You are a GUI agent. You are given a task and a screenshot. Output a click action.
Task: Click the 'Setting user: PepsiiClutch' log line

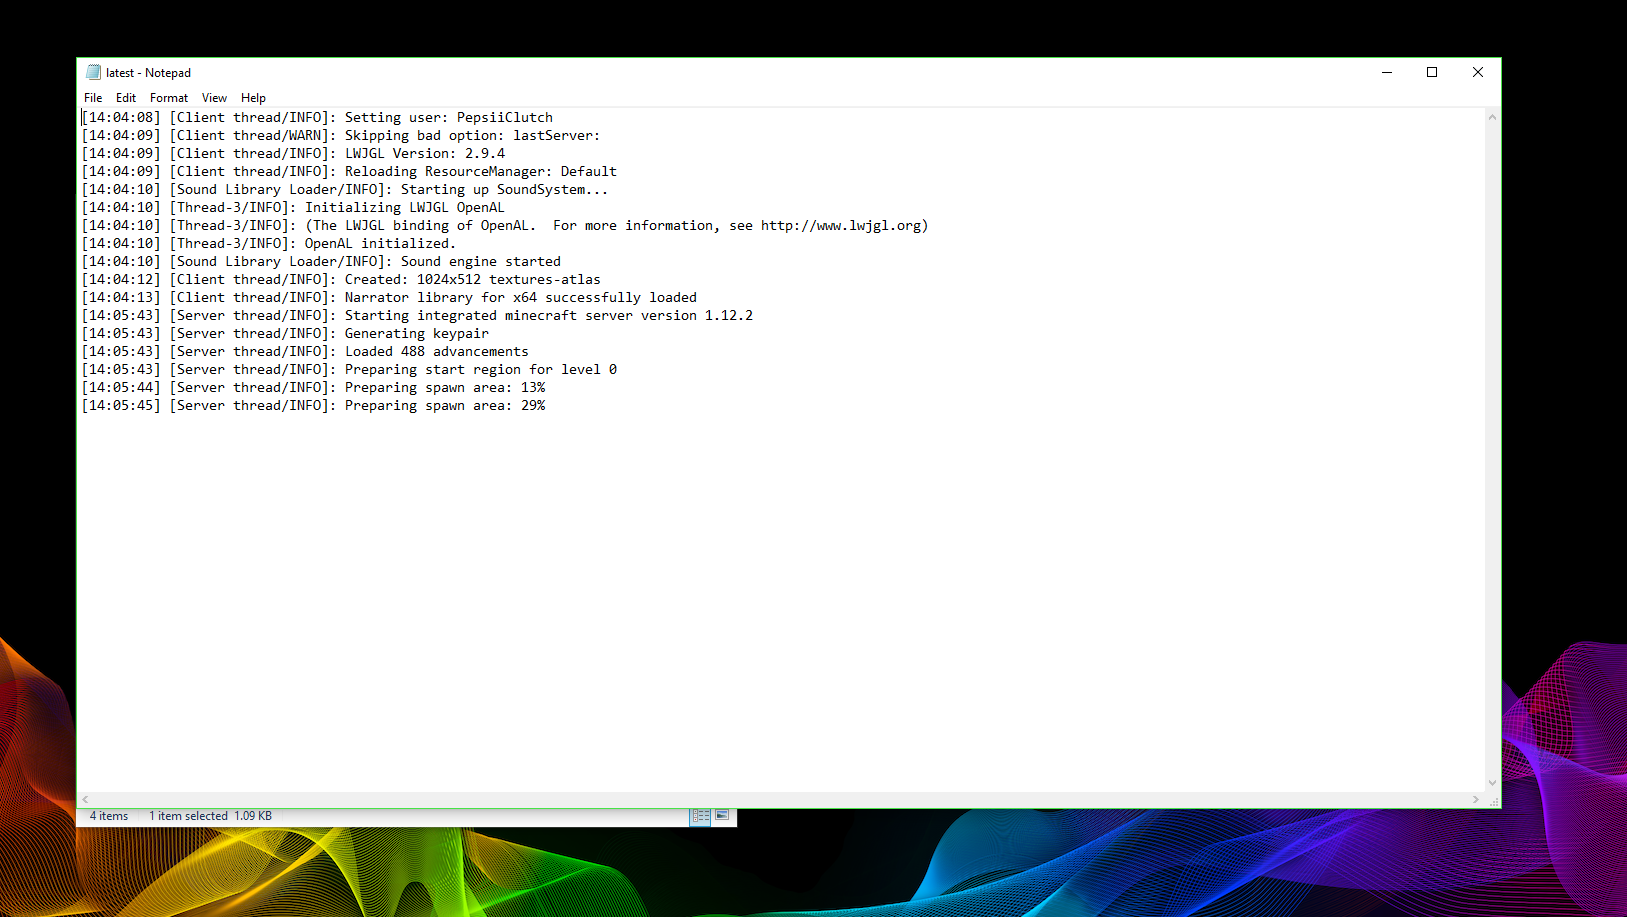pos(317,118)
